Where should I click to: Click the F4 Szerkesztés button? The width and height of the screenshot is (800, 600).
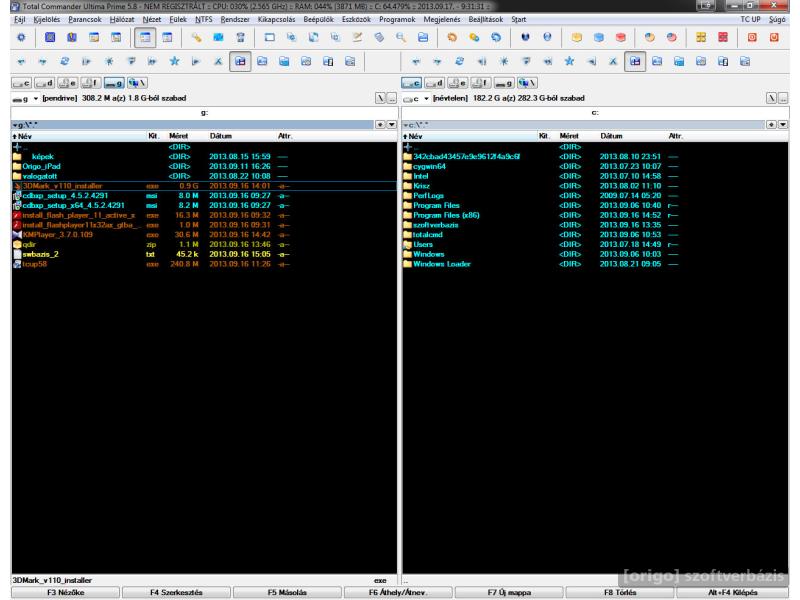[176, 592]
